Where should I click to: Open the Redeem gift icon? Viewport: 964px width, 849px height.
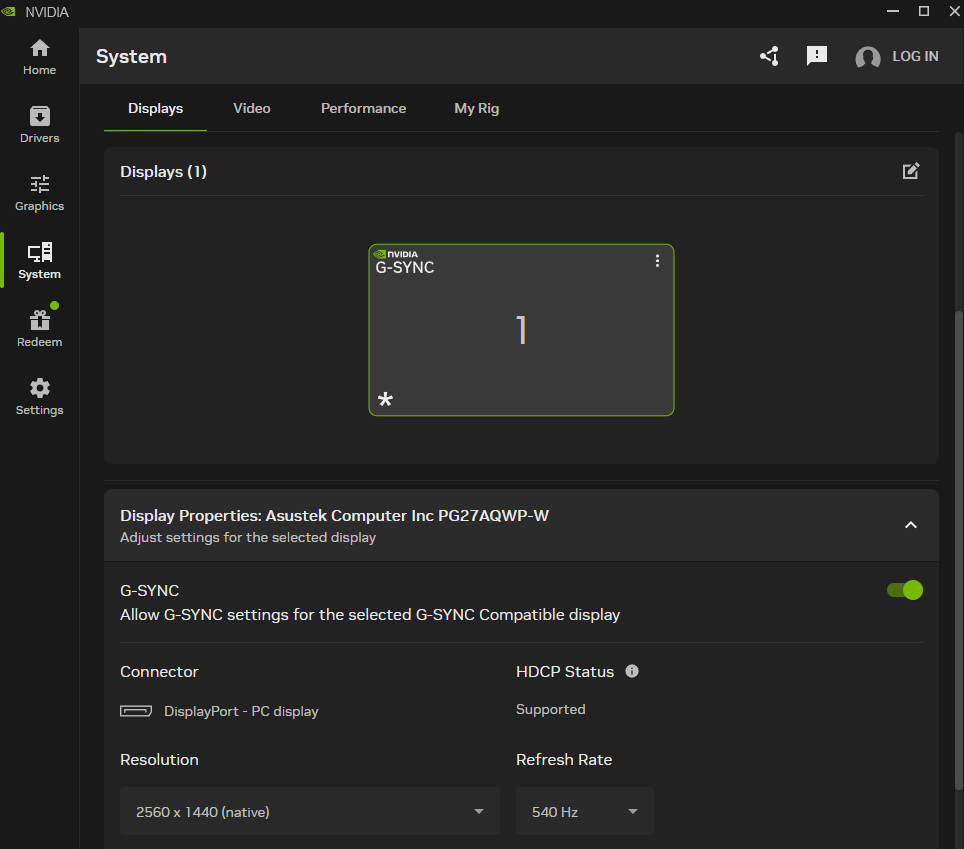coord(39,329)
